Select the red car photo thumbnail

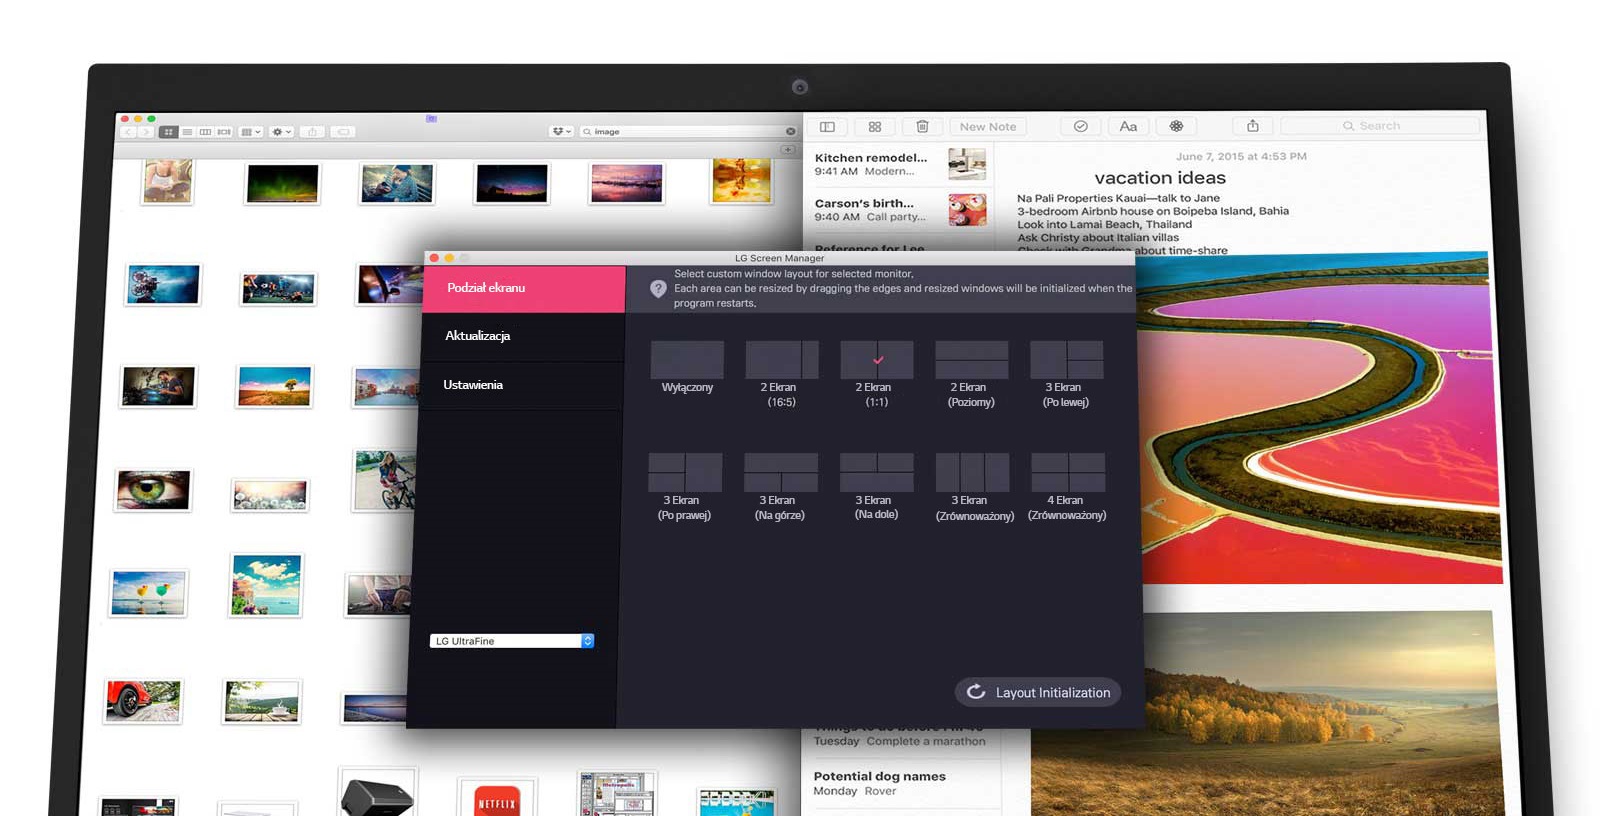[144, 701]
